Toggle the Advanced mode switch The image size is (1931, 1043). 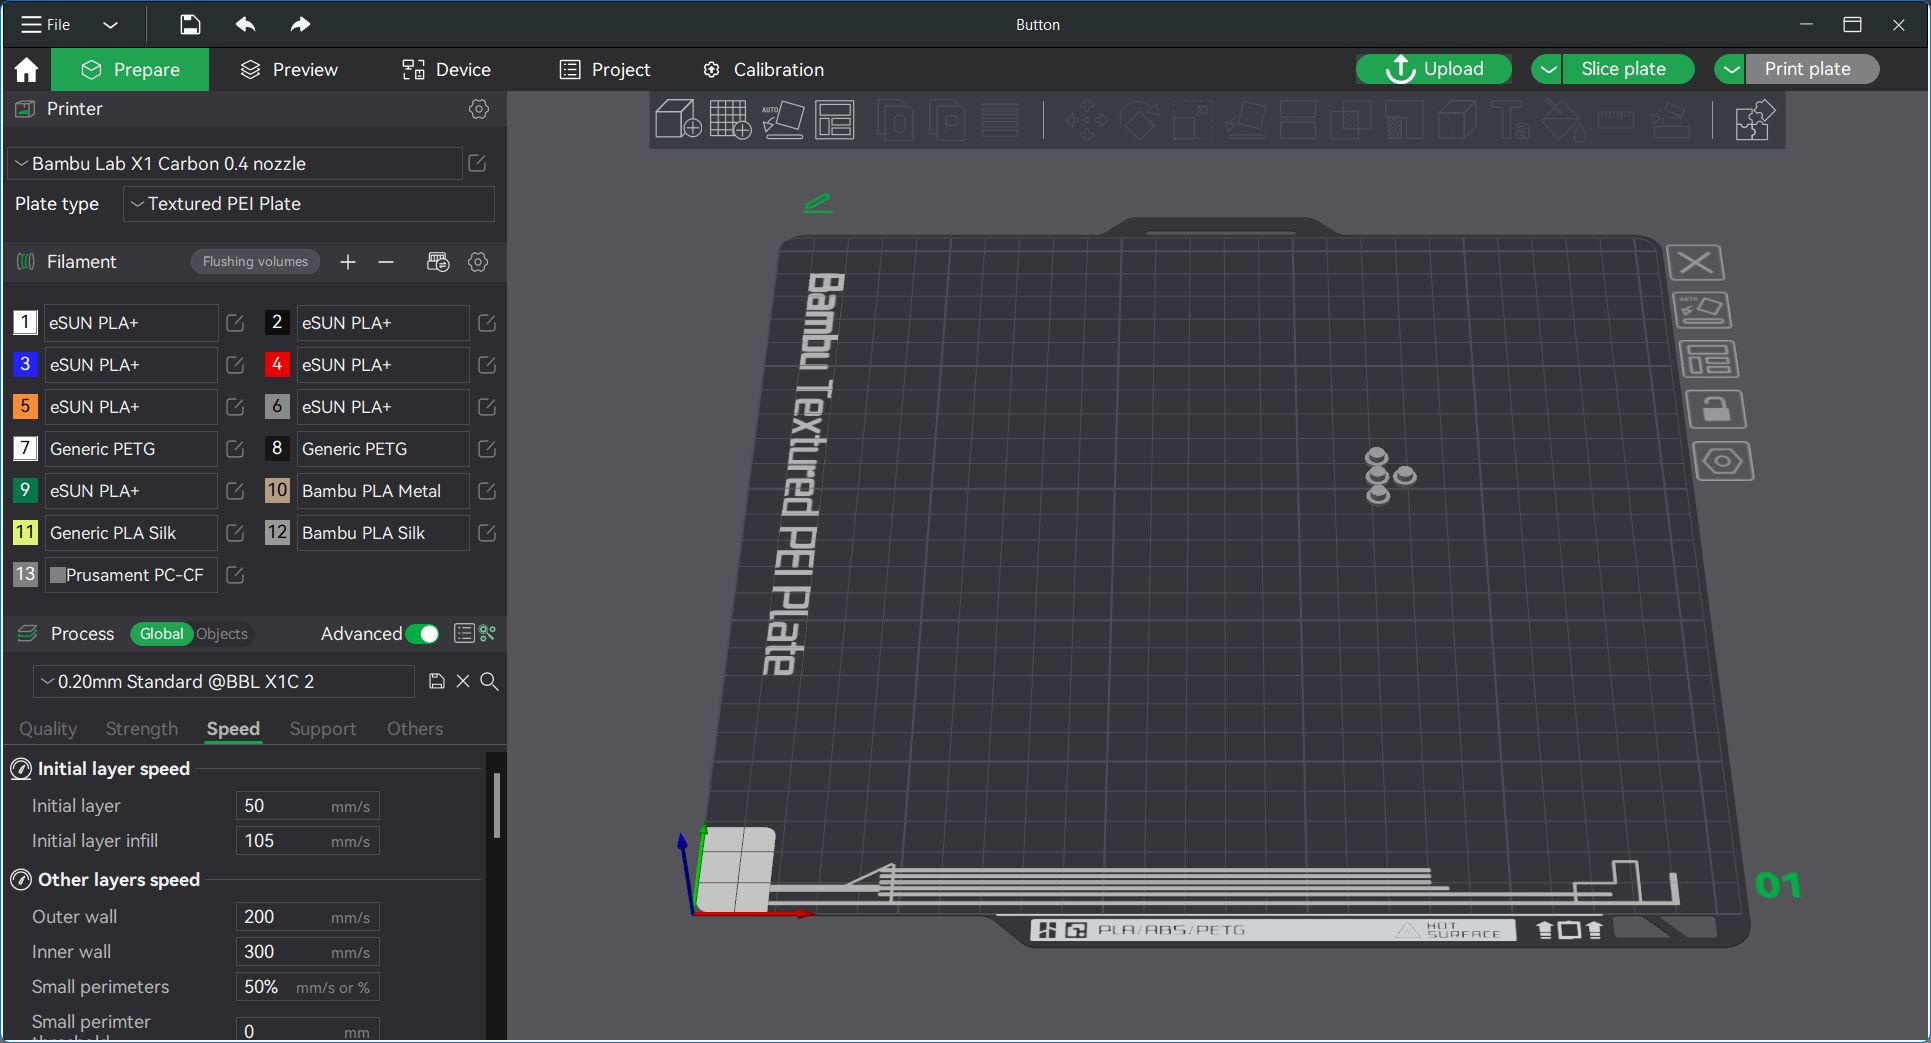(422, 634)
